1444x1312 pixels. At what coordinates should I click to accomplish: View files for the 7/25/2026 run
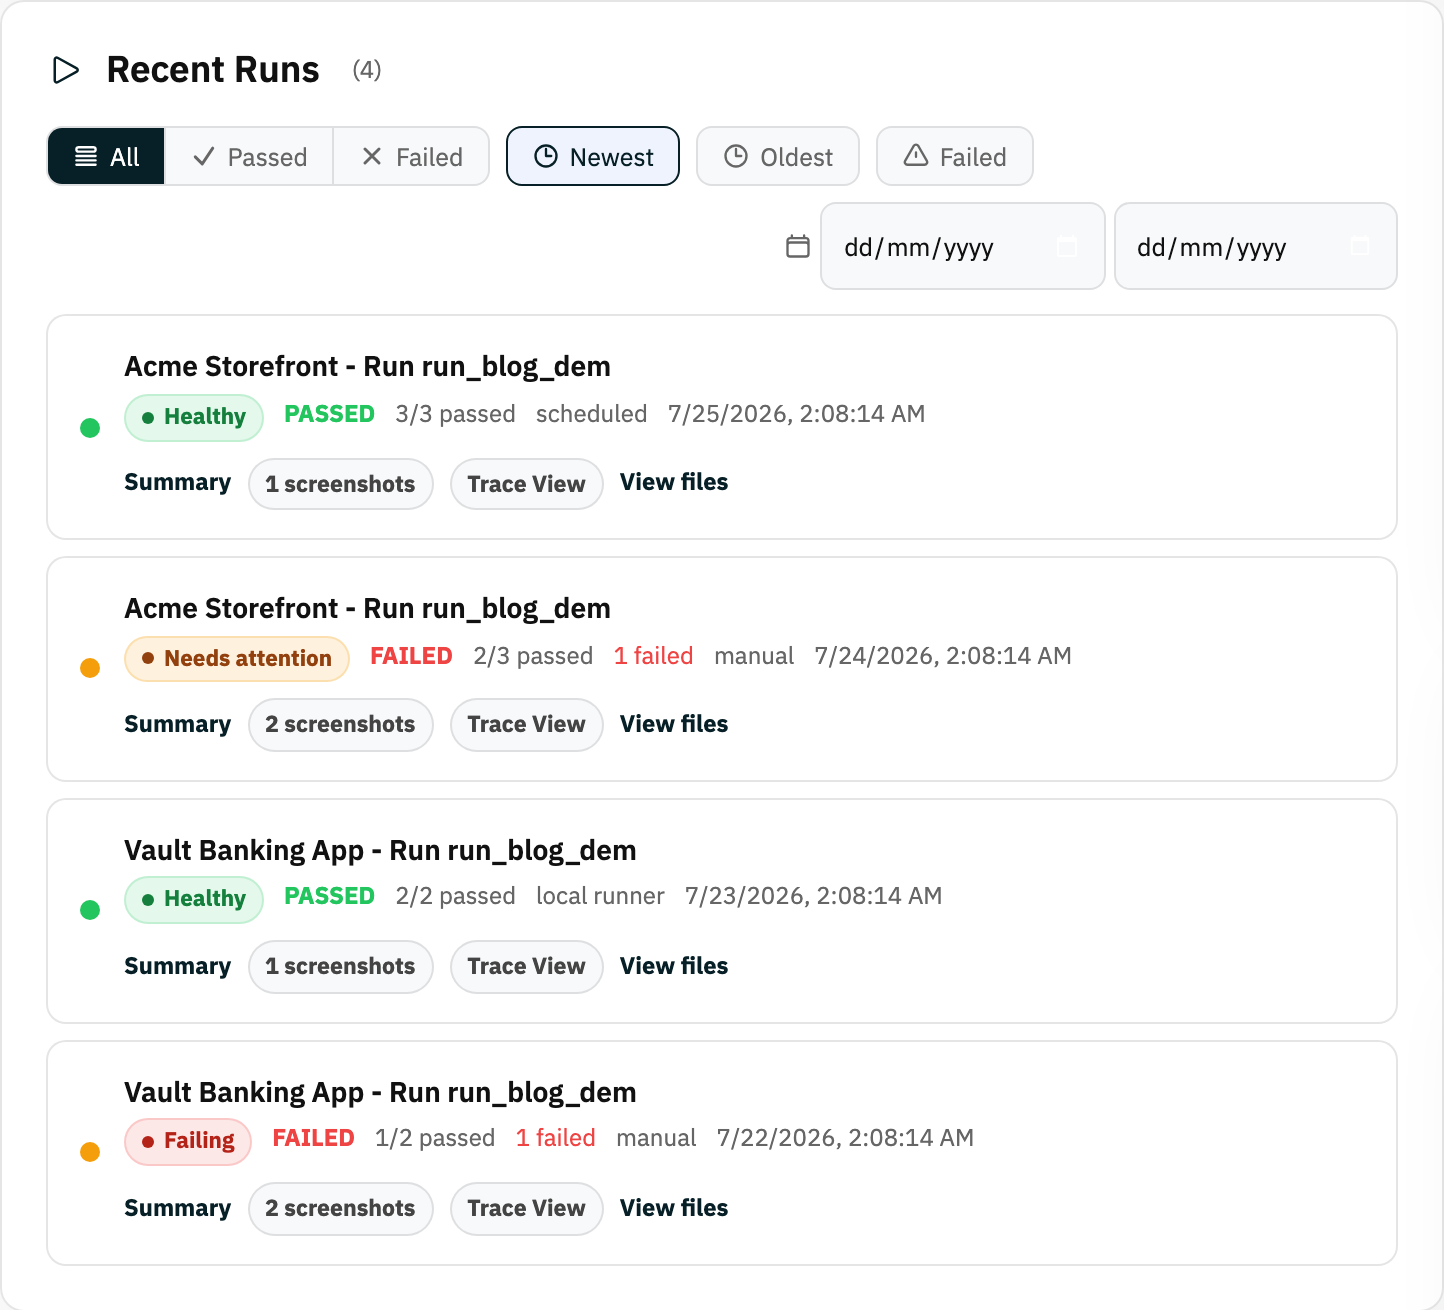(x=674, y=483)
